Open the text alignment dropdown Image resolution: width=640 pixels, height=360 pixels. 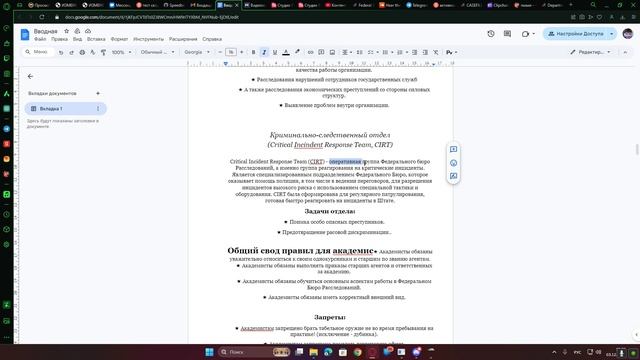347,52
